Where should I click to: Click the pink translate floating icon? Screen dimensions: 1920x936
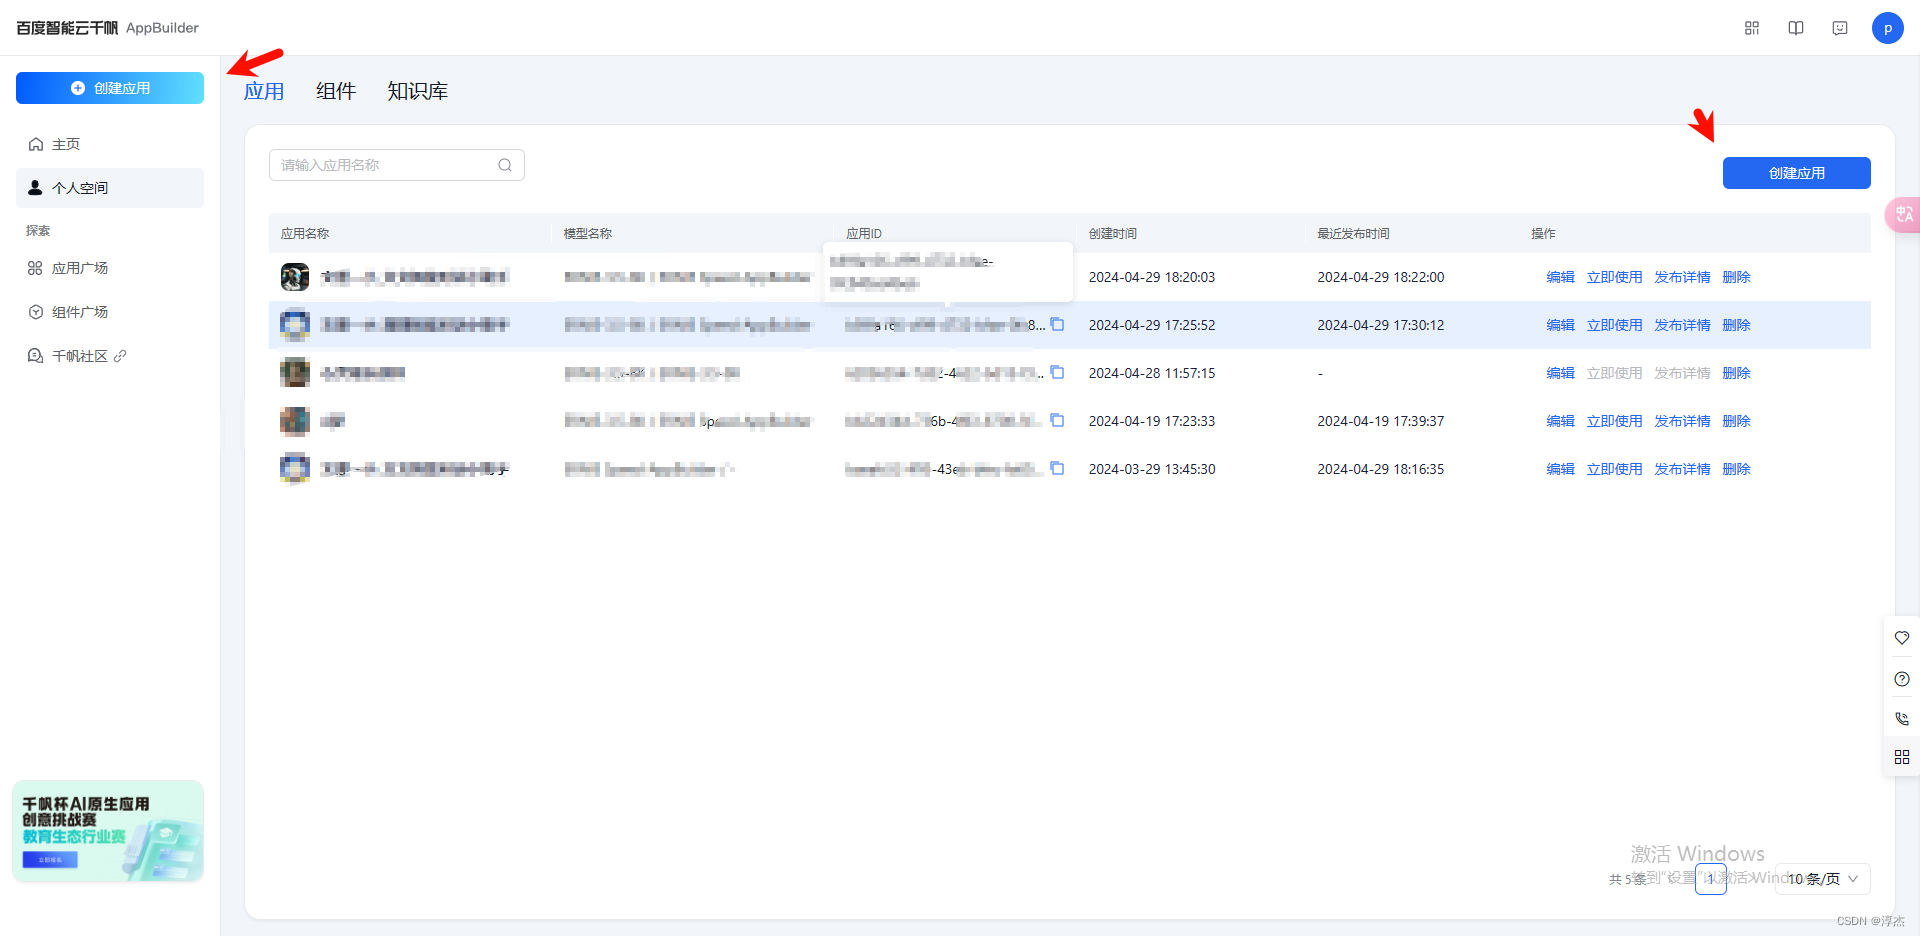(1903, 215)
